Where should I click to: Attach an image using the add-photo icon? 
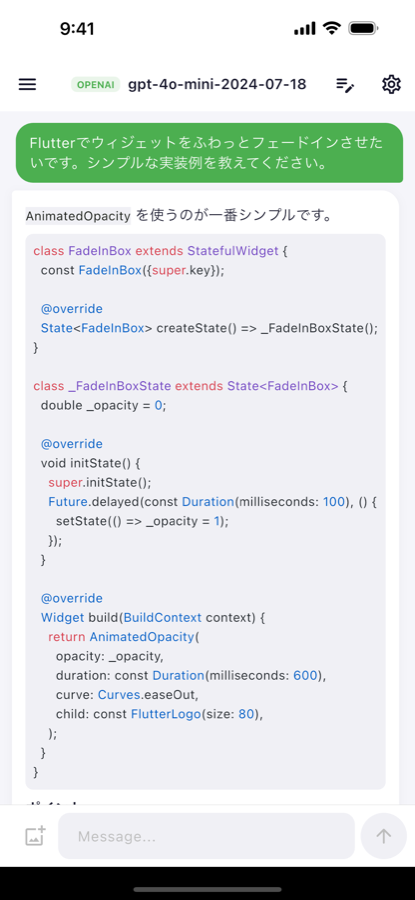pyautogui.click(x=36, y=836)
